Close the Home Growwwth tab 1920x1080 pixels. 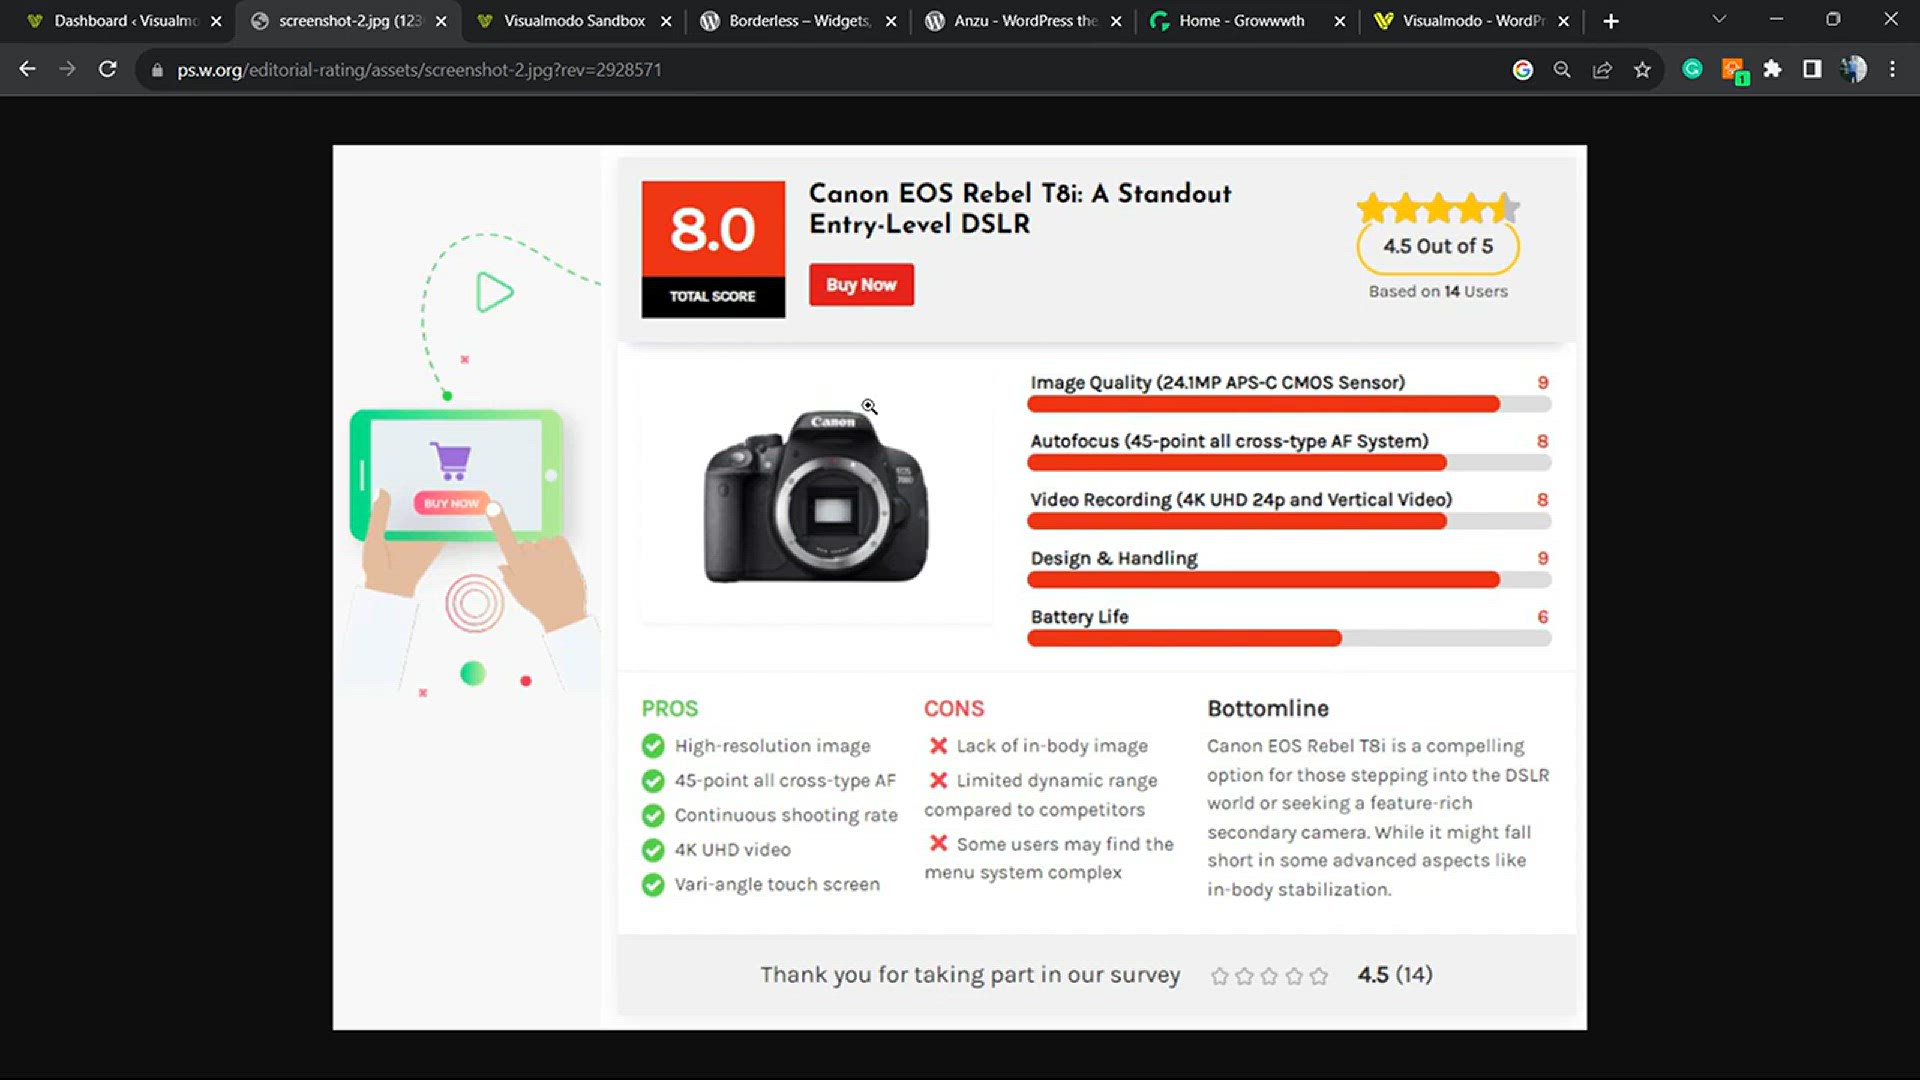coord(1340,21)
